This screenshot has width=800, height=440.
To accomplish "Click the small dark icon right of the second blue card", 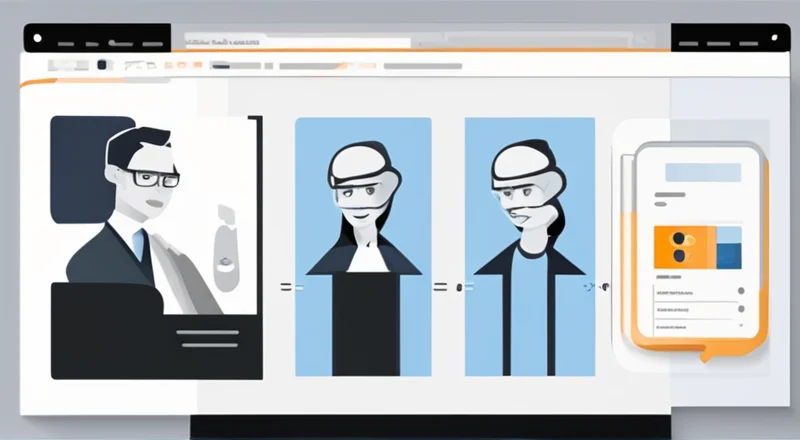I will [604, 286].
